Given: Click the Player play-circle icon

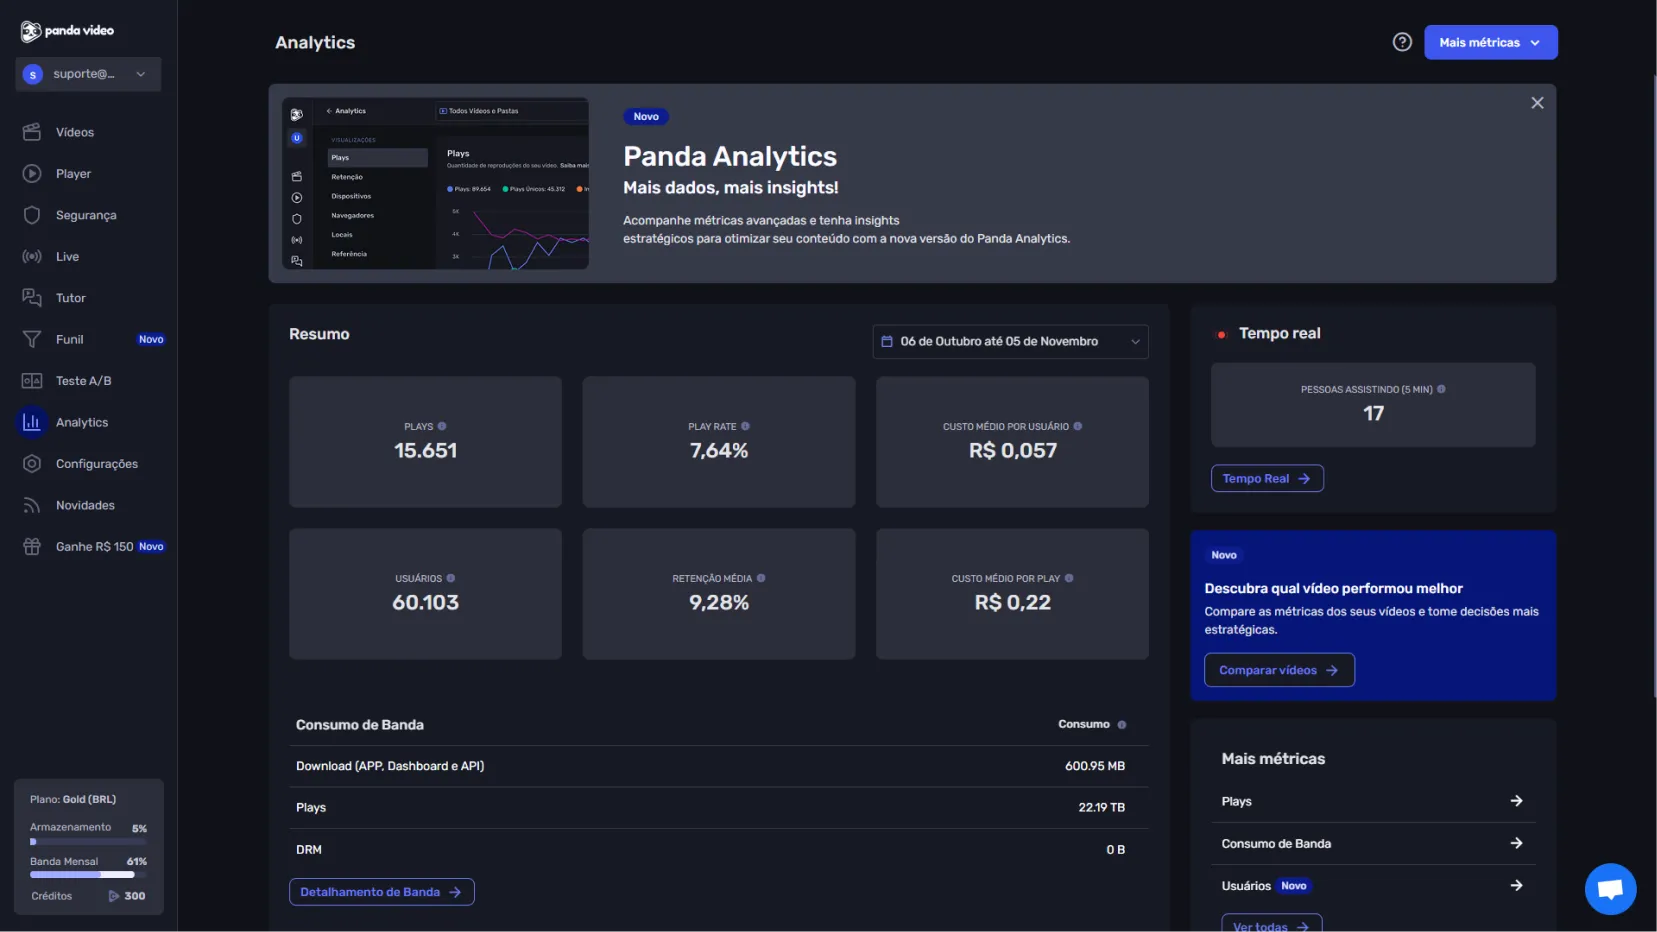Looking at the screenshot, I should [32, 174].
